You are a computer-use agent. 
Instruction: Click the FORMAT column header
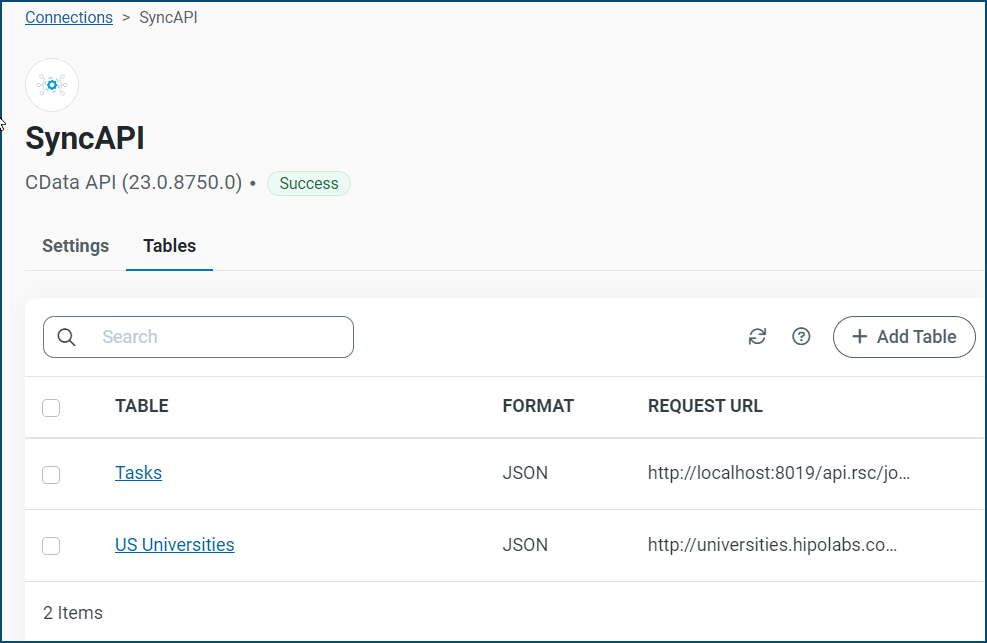[538, 406]
